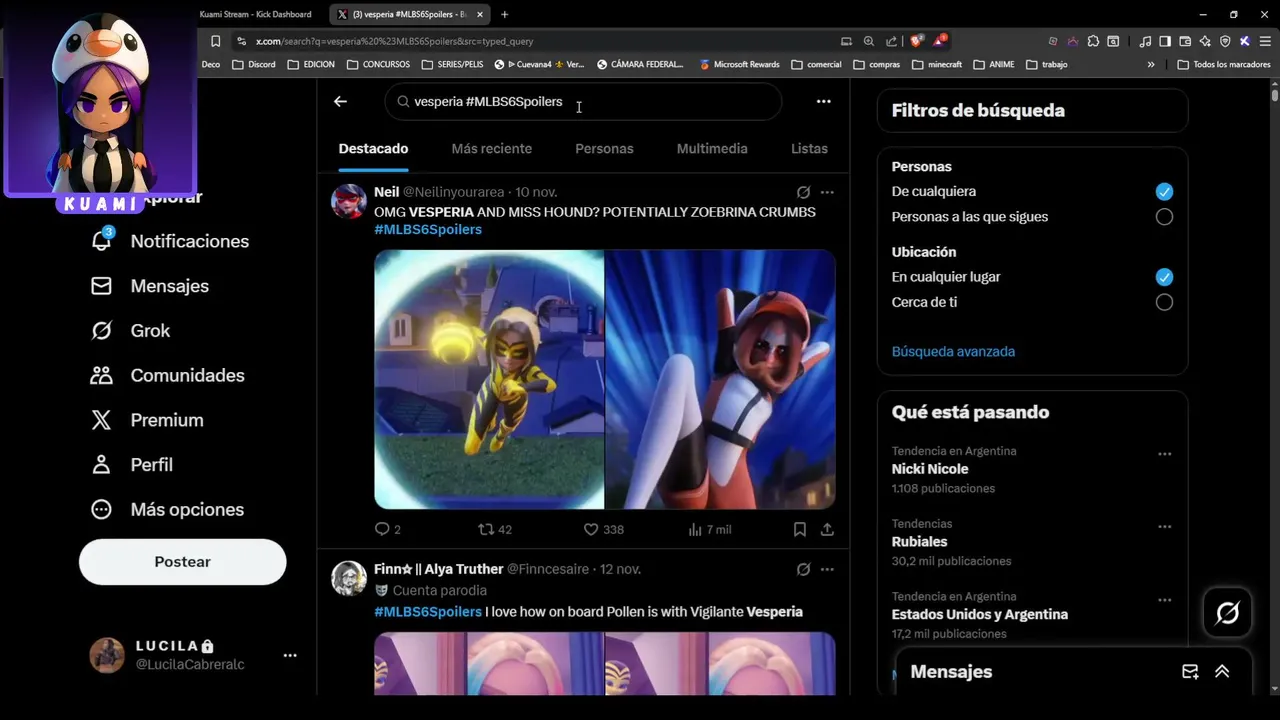Open Brave Wallet icon in toolbar

[x=1185, y=41]
